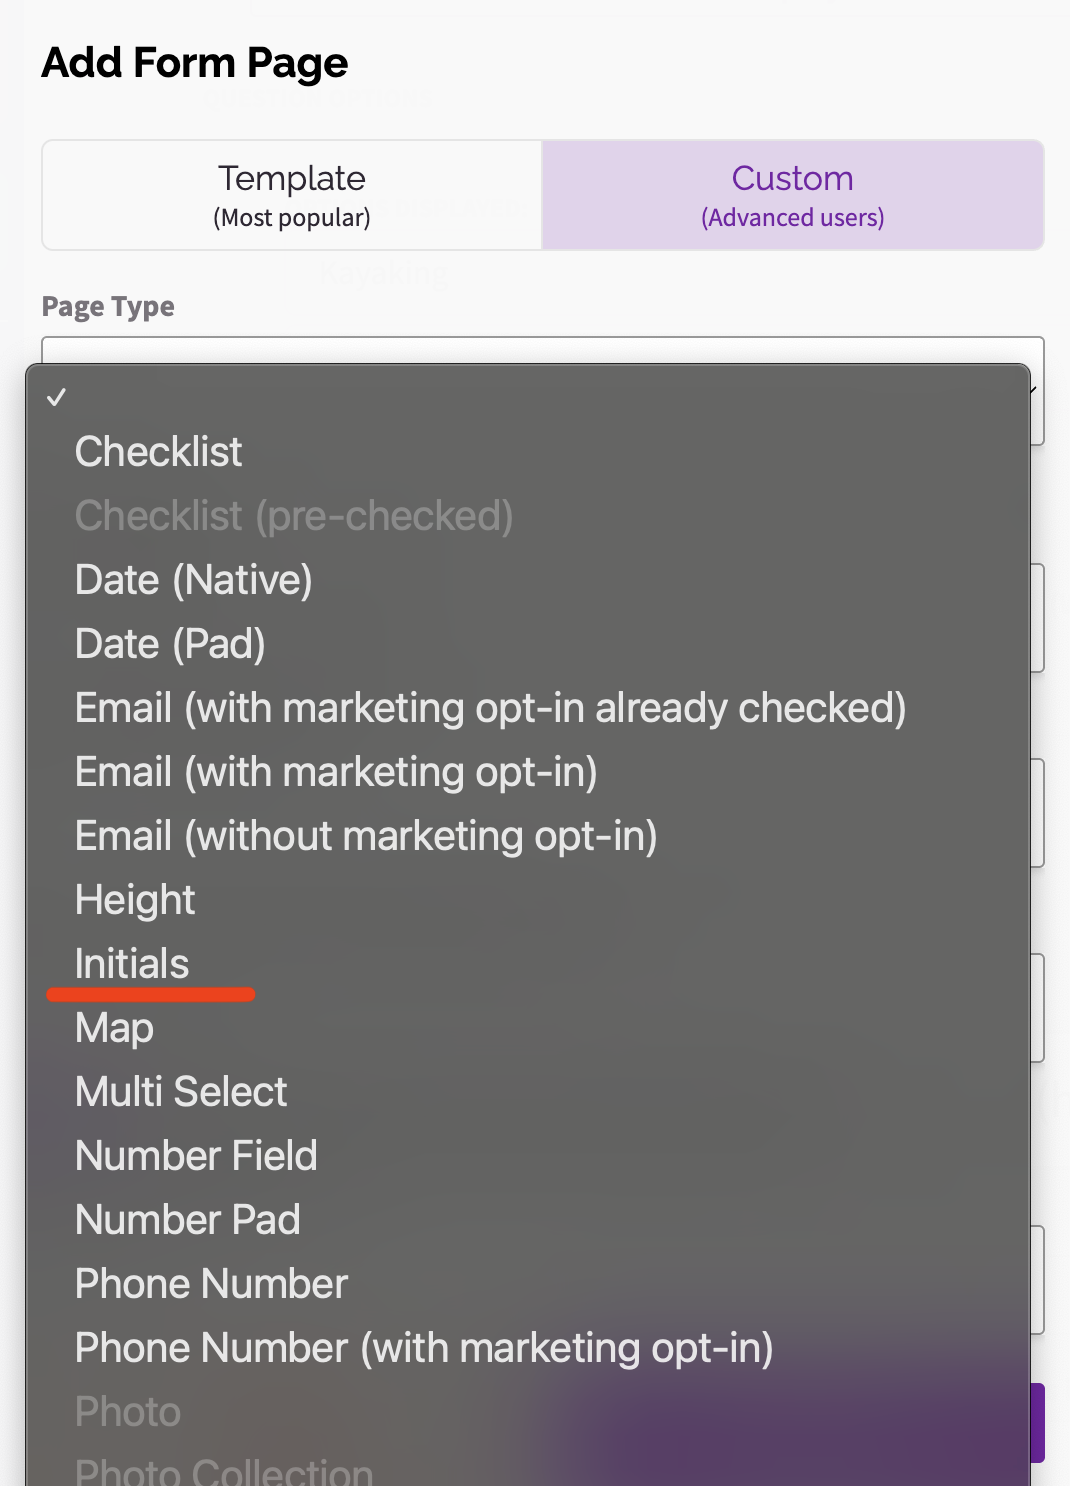Select the Date (Pad) option

[170, 644]
